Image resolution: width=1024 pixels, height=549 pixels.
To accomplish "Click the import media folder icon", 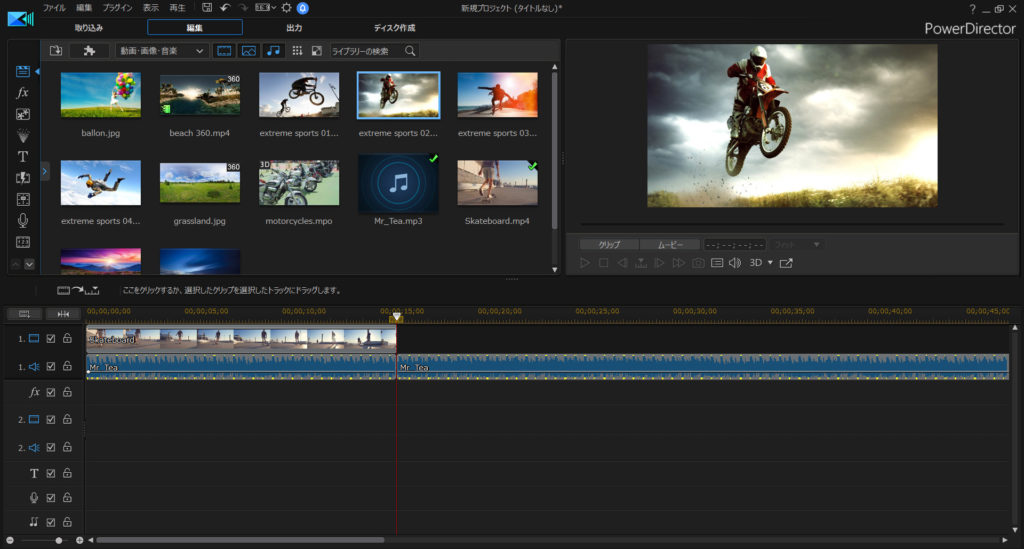I will tap(56, 50).
